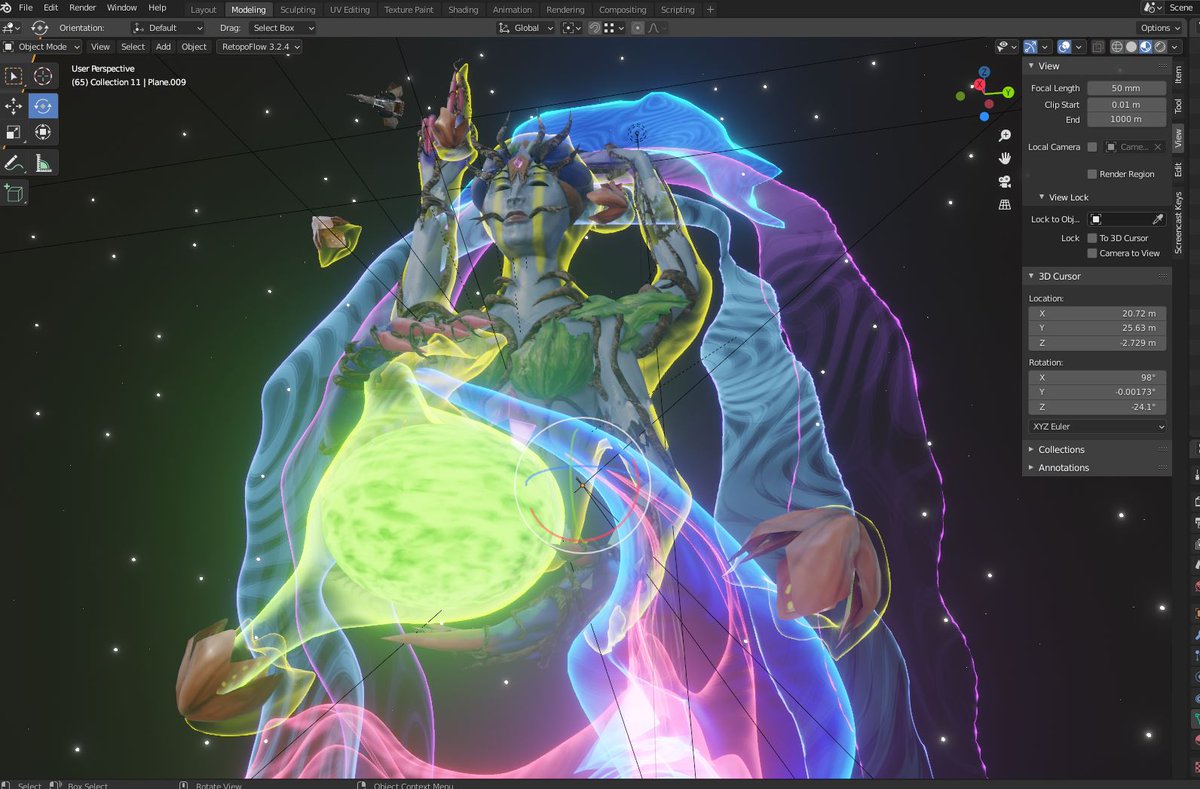Activate the Cursor tool

[42, 75]
